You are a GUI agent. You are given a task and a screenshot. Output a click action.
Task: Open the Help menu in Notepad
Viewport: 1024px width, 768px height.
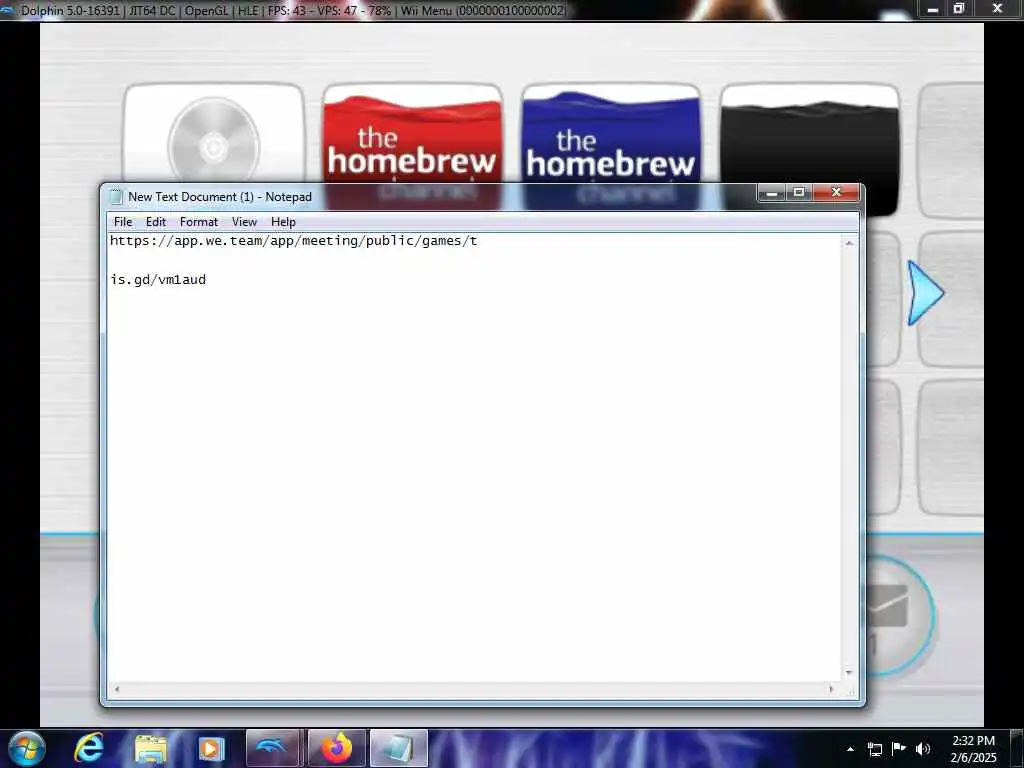point(283,222)
